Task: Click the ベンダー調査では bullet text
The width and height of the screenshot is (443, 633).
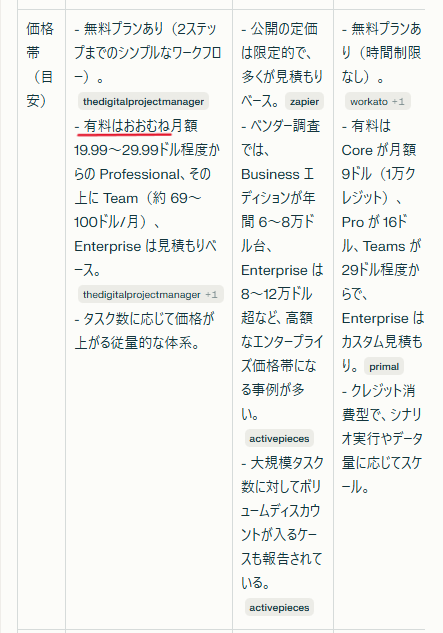Action: coord(281,138)
